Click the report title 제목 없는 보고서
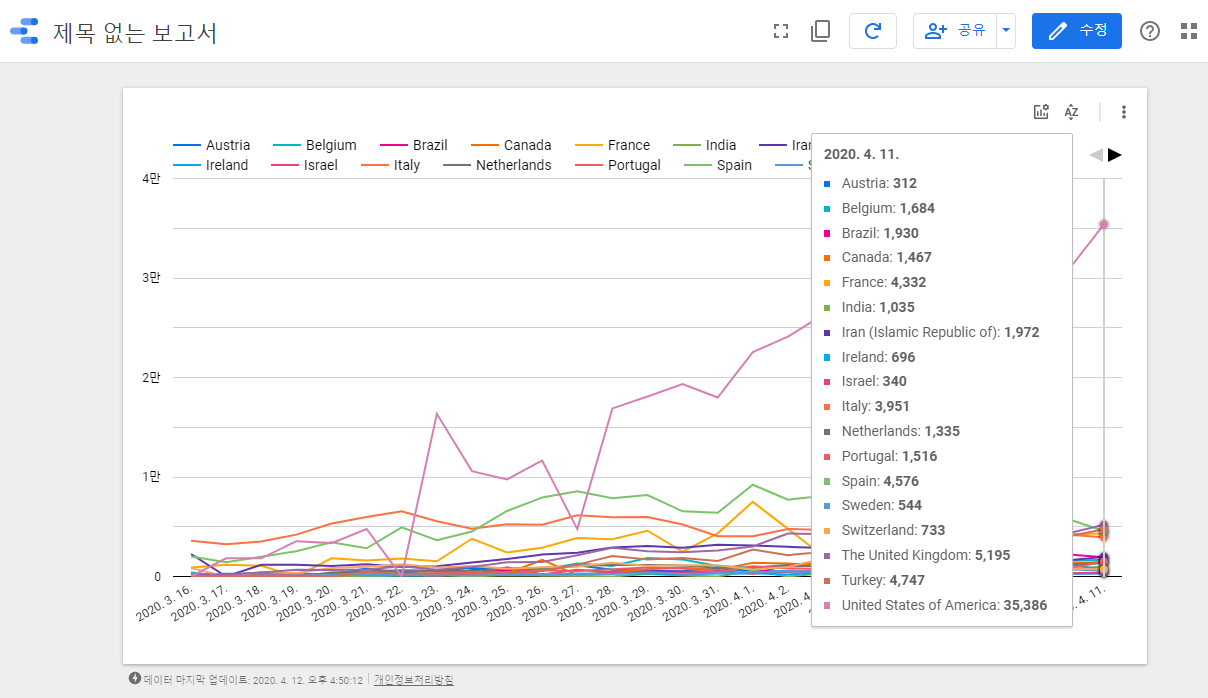1208x698 pixels. pyautogui.click(x=135, y=32)
